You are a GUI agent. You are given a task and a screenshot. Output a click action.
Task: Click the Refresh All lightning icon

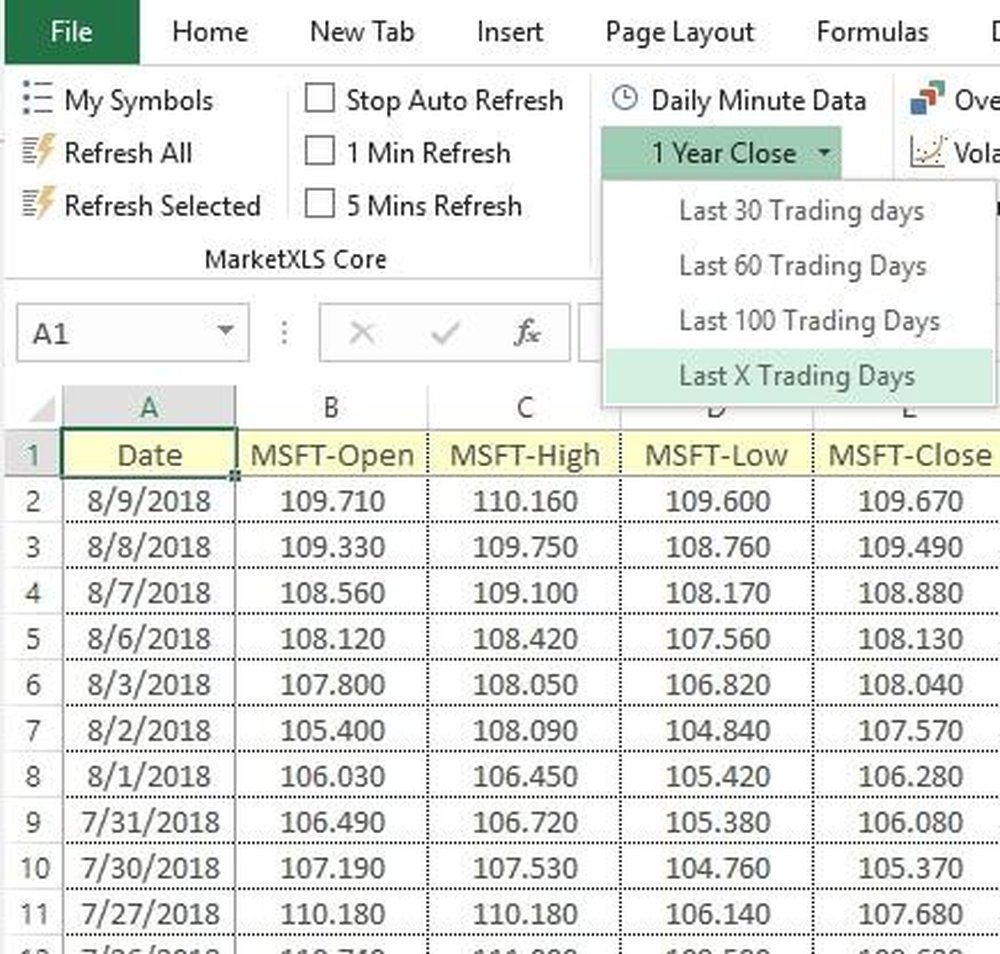(38, 151)
